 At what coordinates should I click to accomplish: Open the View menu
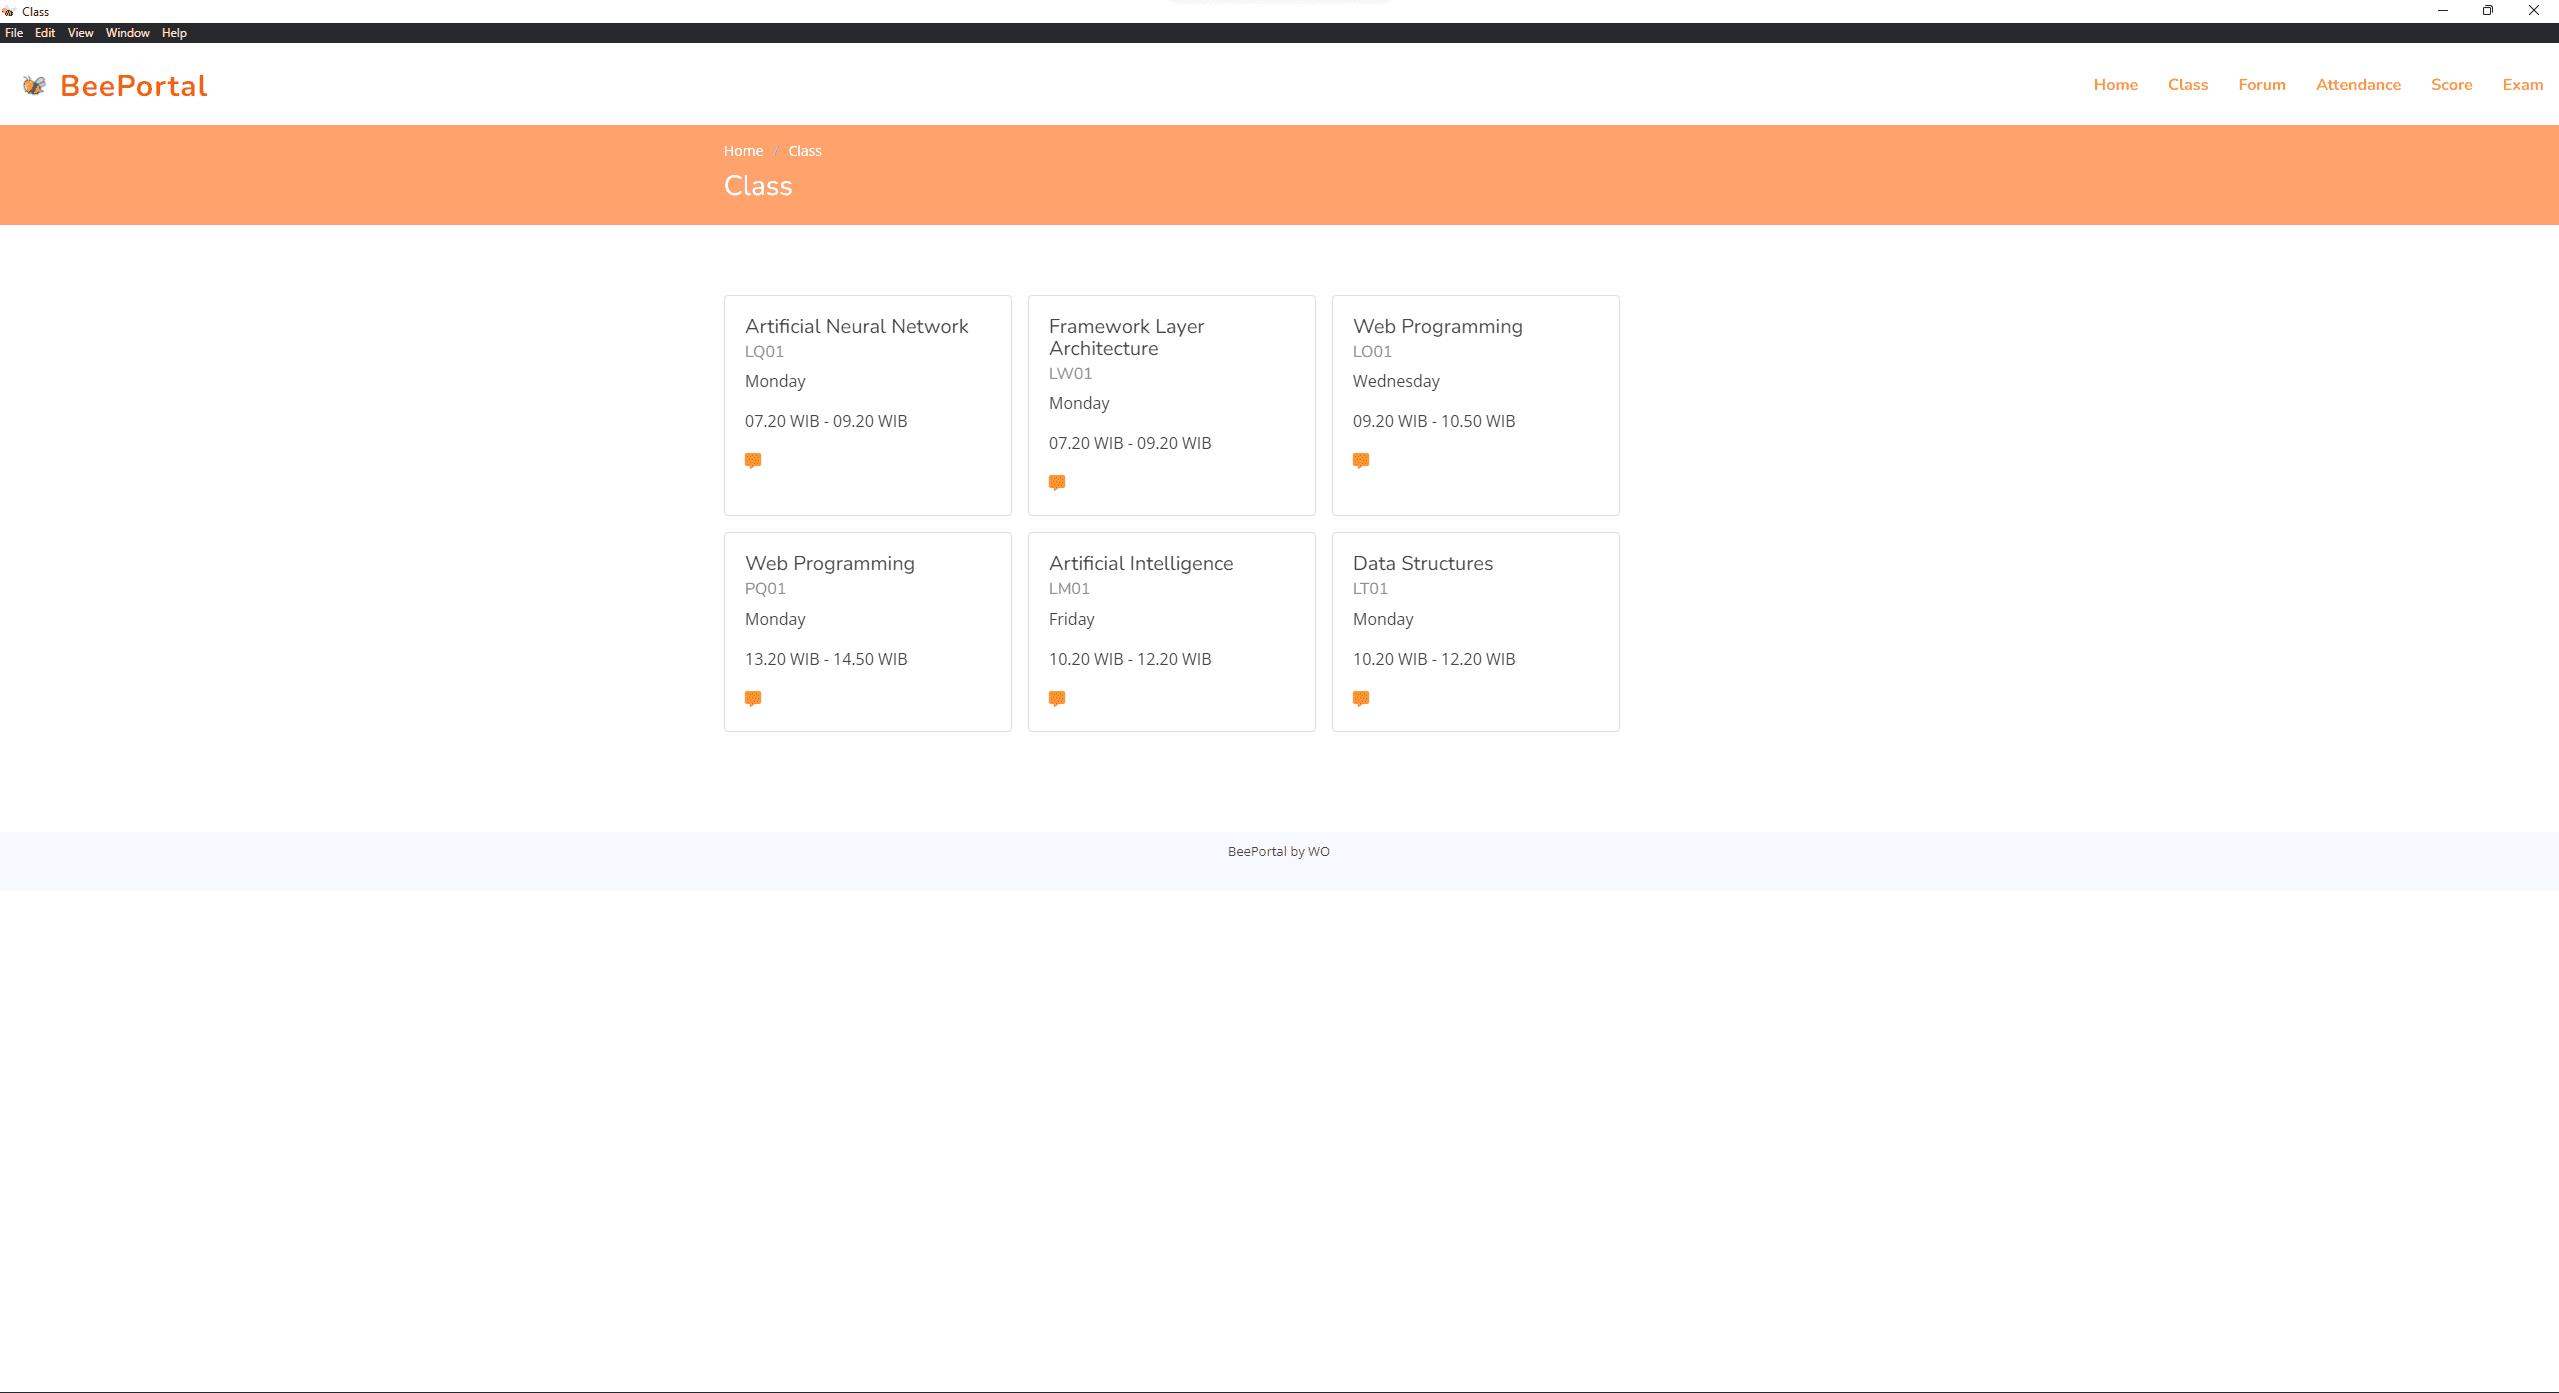point(79,32)
